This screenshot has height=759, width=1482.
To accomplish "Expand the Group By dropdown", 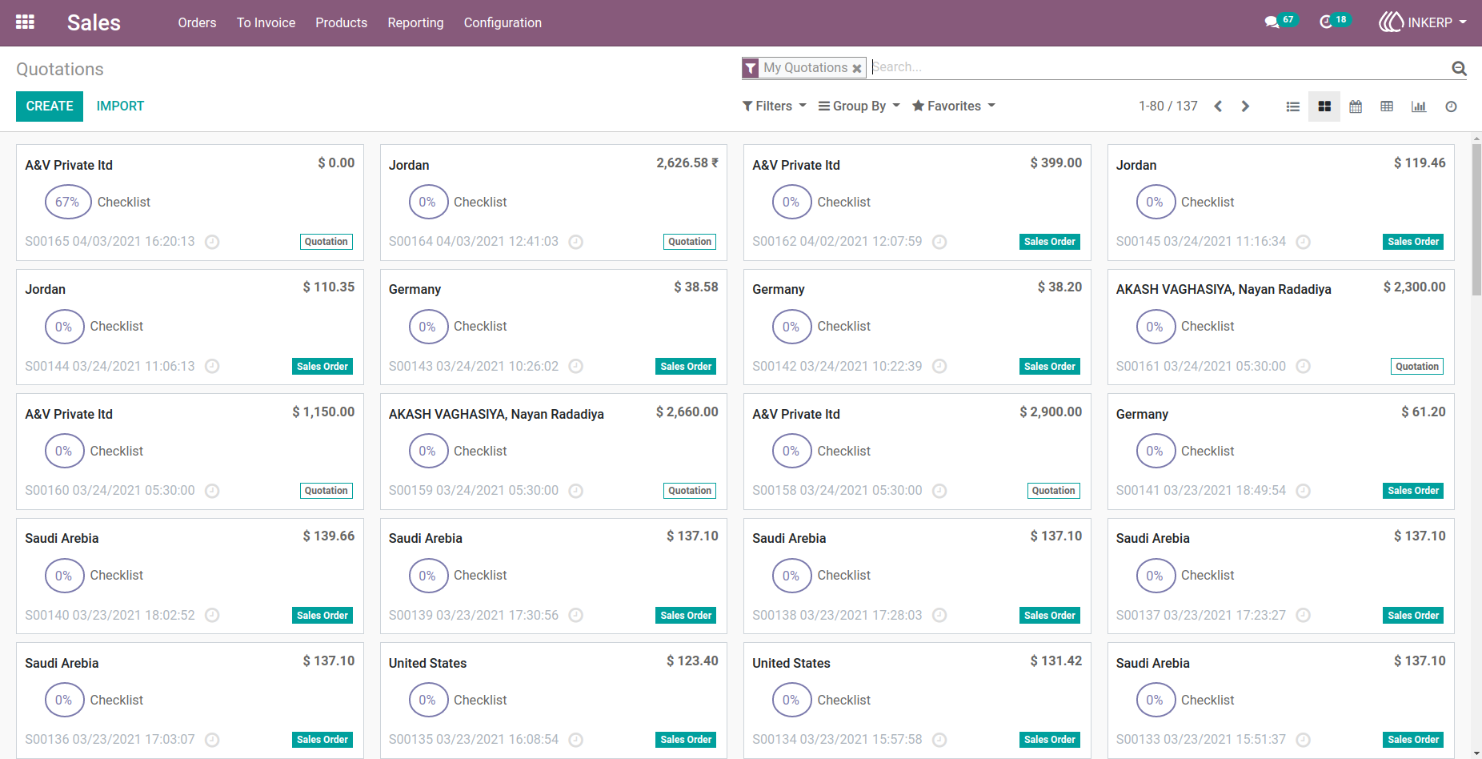I will 859,106.
